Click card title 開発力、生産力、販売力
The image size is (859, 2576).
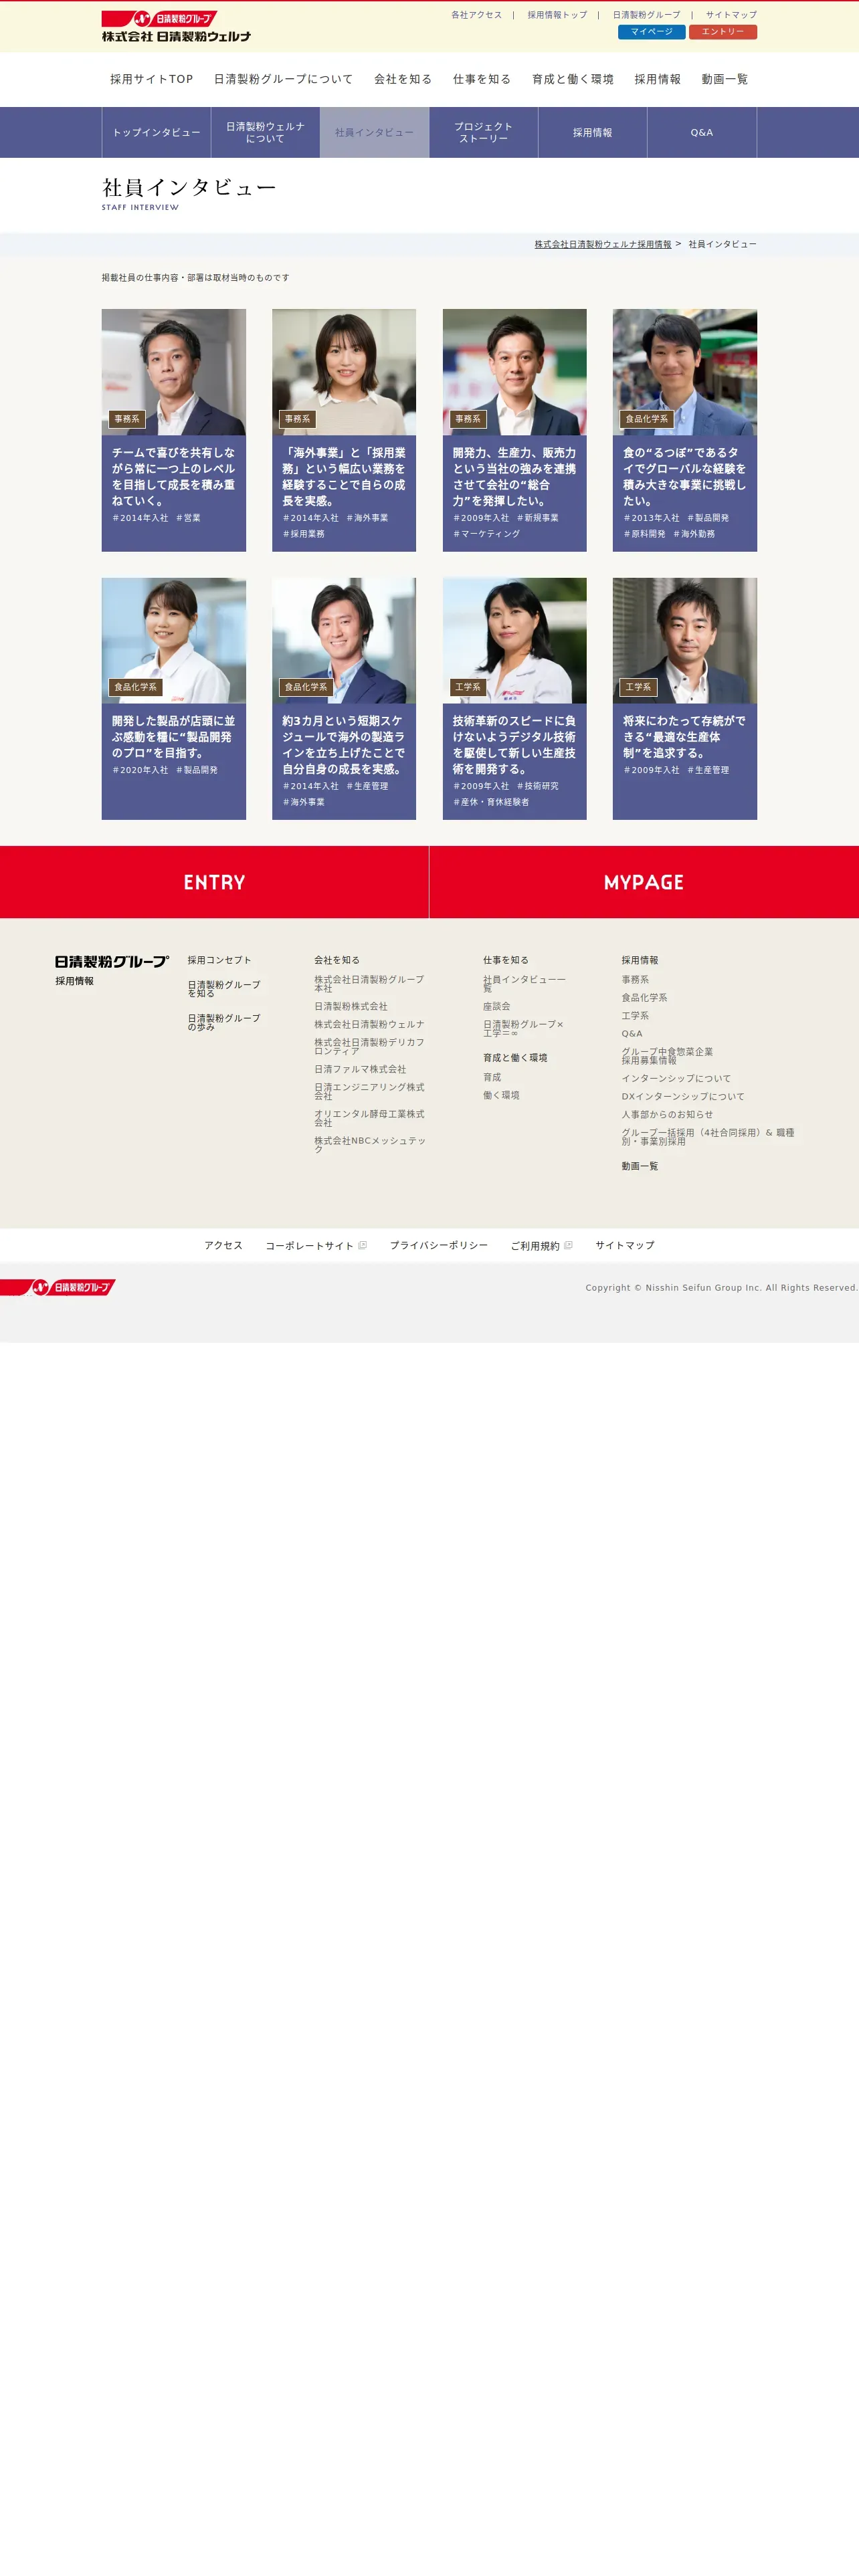(x=514, y=476)
